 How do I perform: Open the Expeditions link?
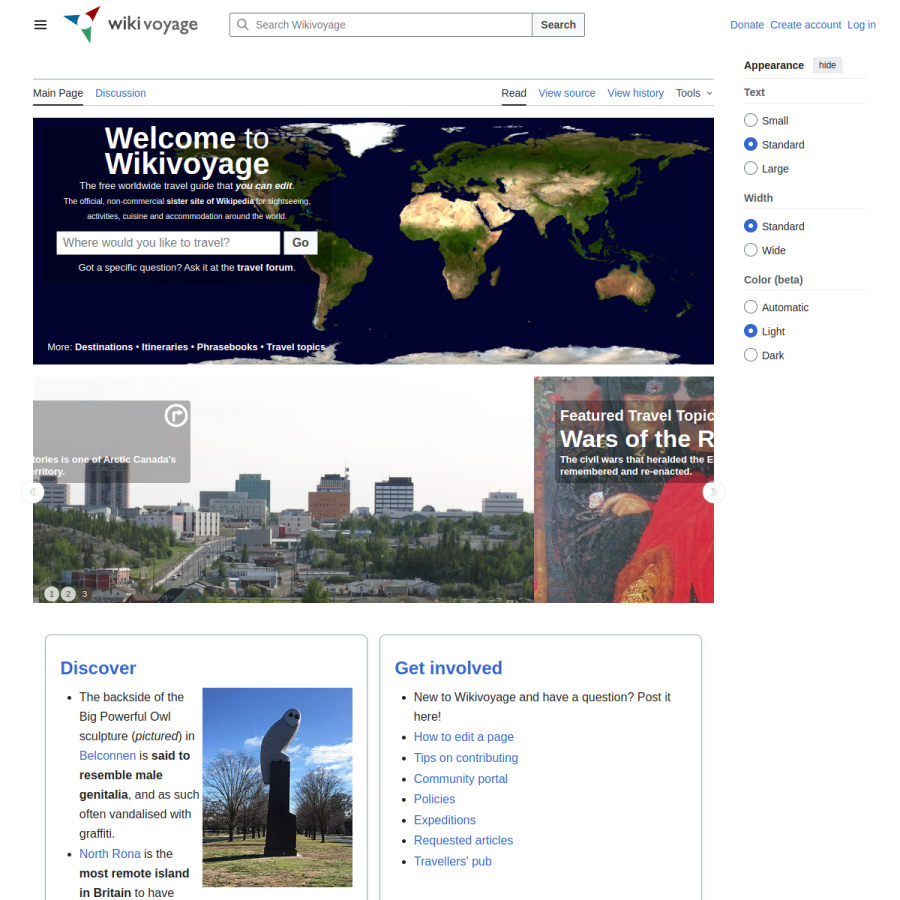pos(445,820)
